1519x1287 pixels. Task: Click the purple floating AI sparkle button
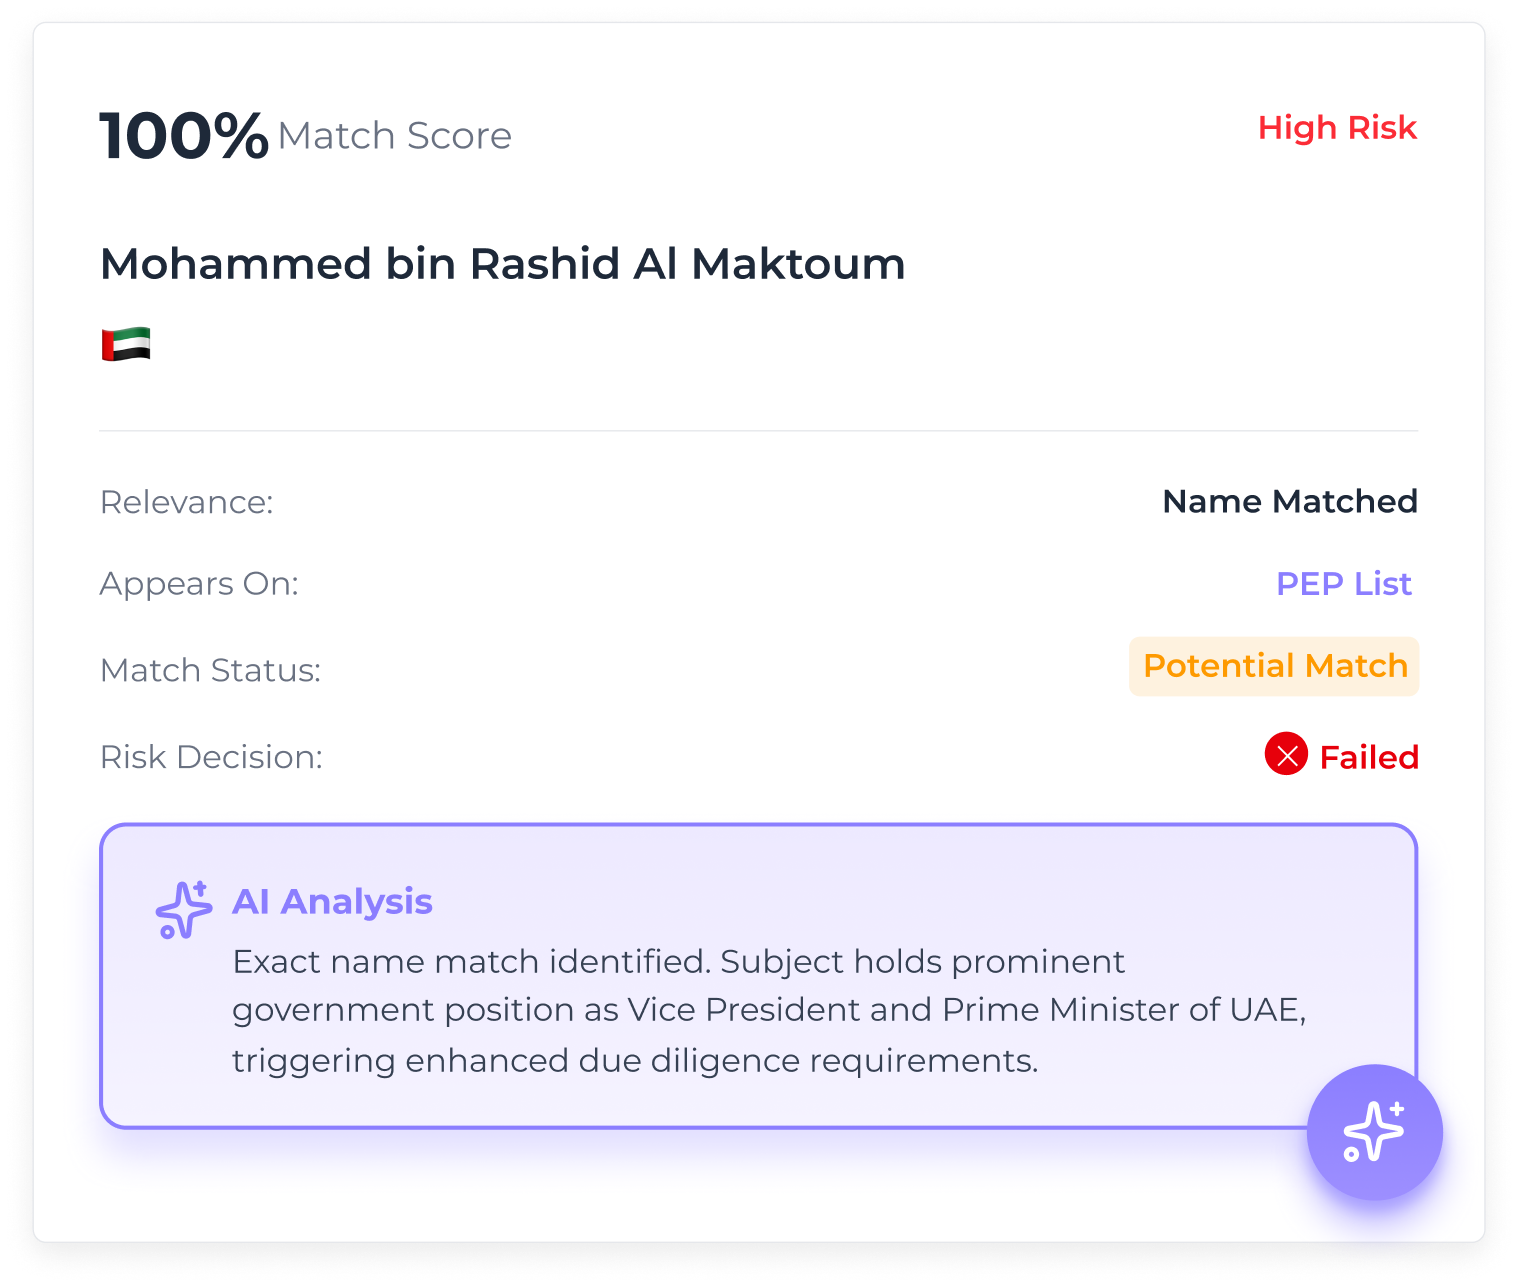(1374, 1132)
